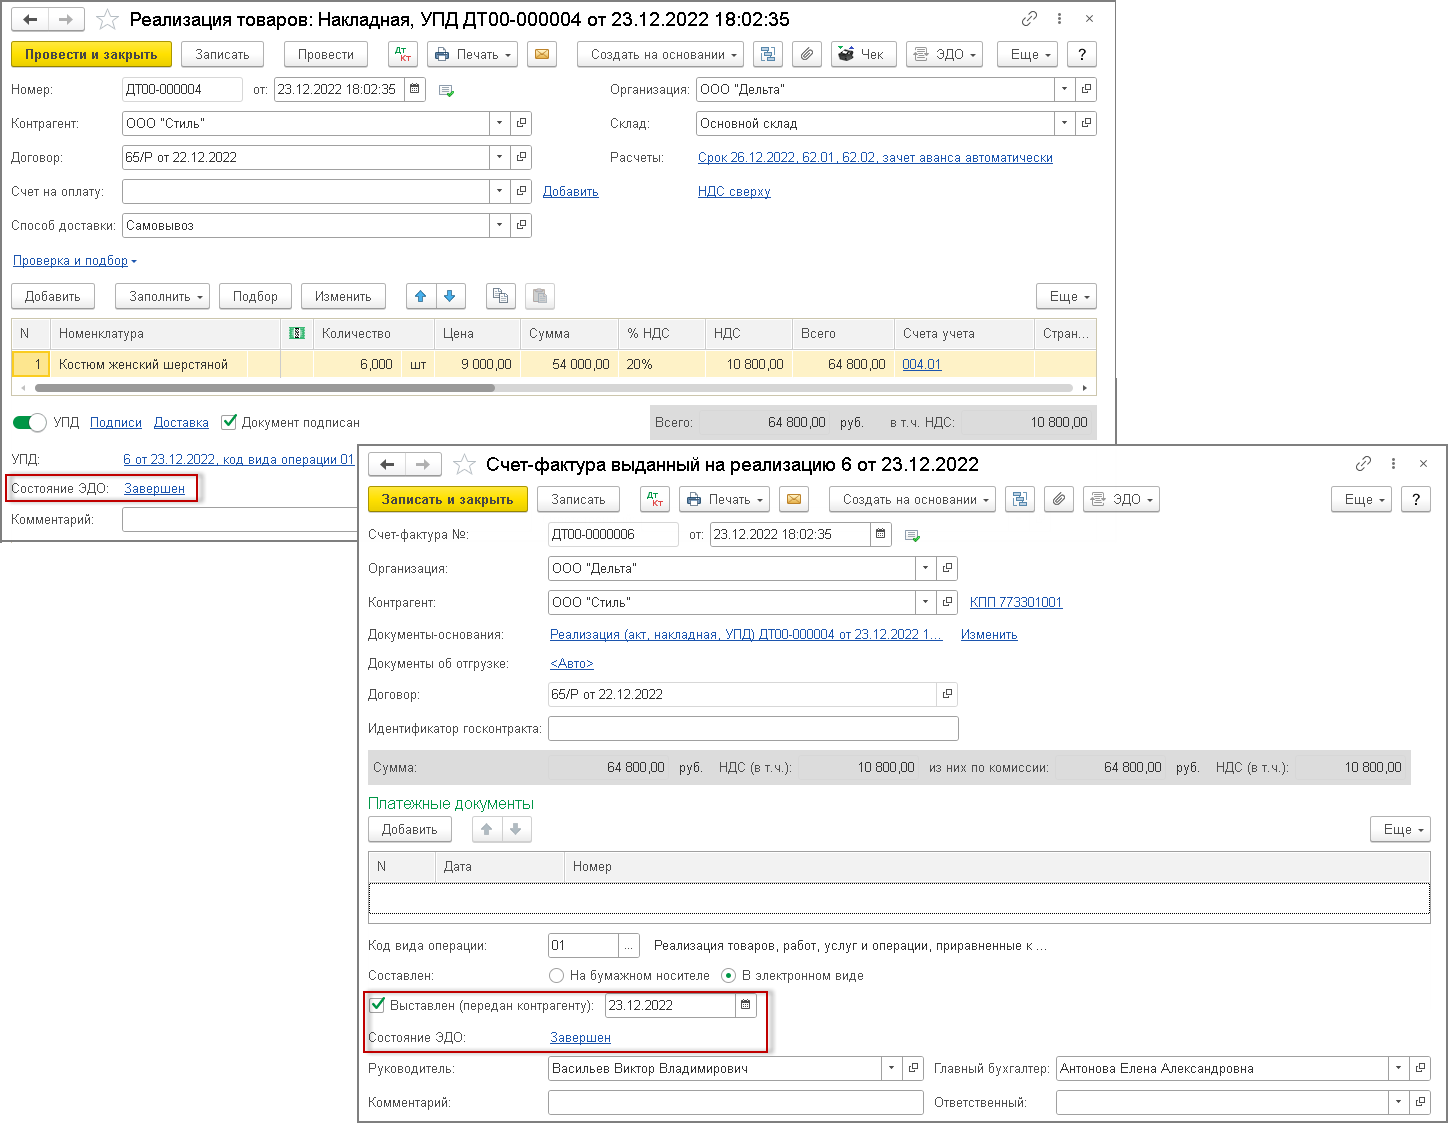Click Записать и закрыть in Счет-фактура
This screenshot has width=1452, height=1126.
[x=447, y=499]
